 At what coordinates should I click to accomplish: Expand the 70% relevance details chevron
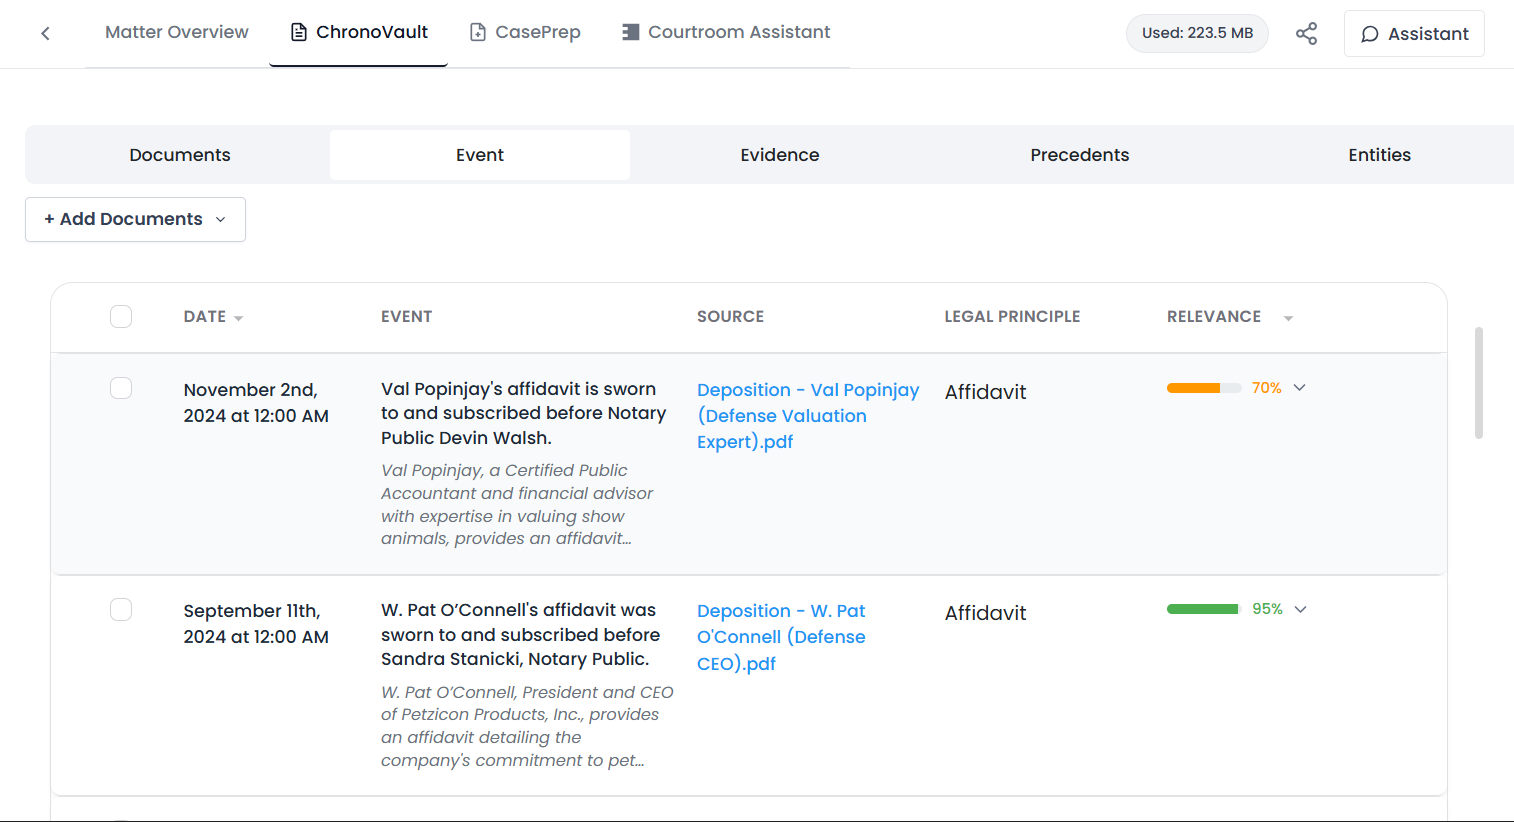(1300, 387)
